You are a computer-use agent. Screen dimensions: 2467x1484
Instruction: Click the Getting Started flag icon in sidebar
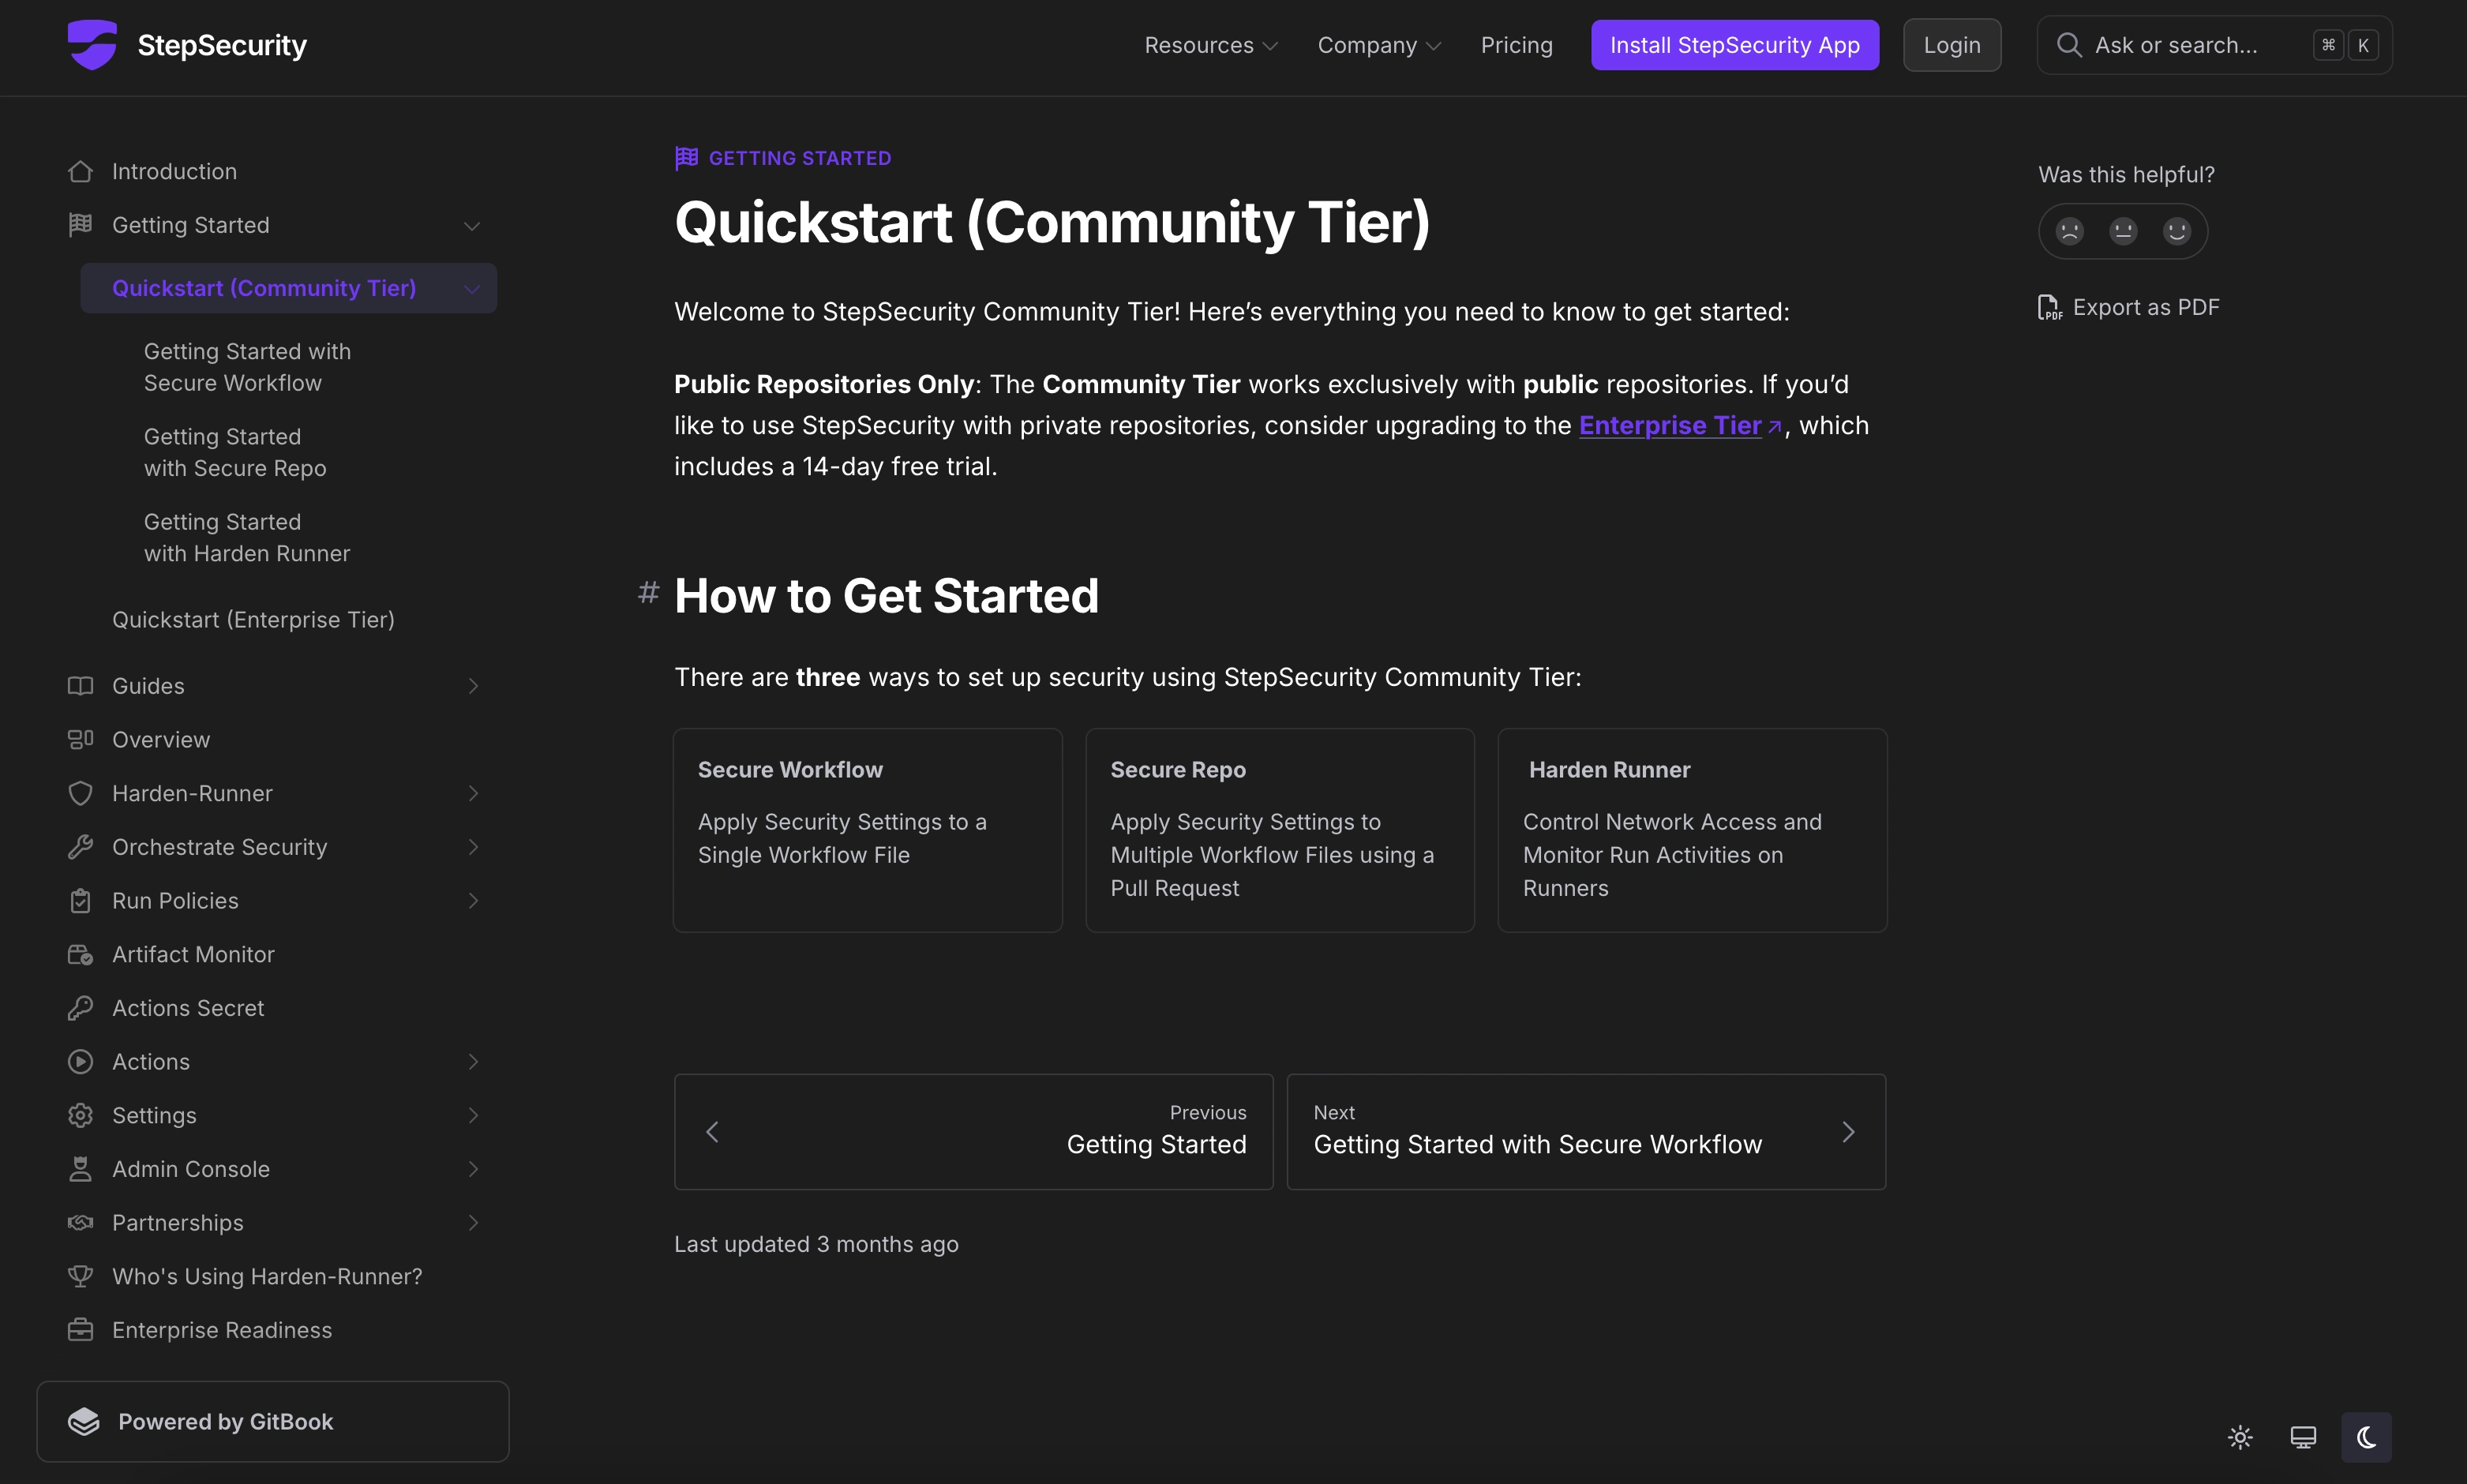[80, 225]
